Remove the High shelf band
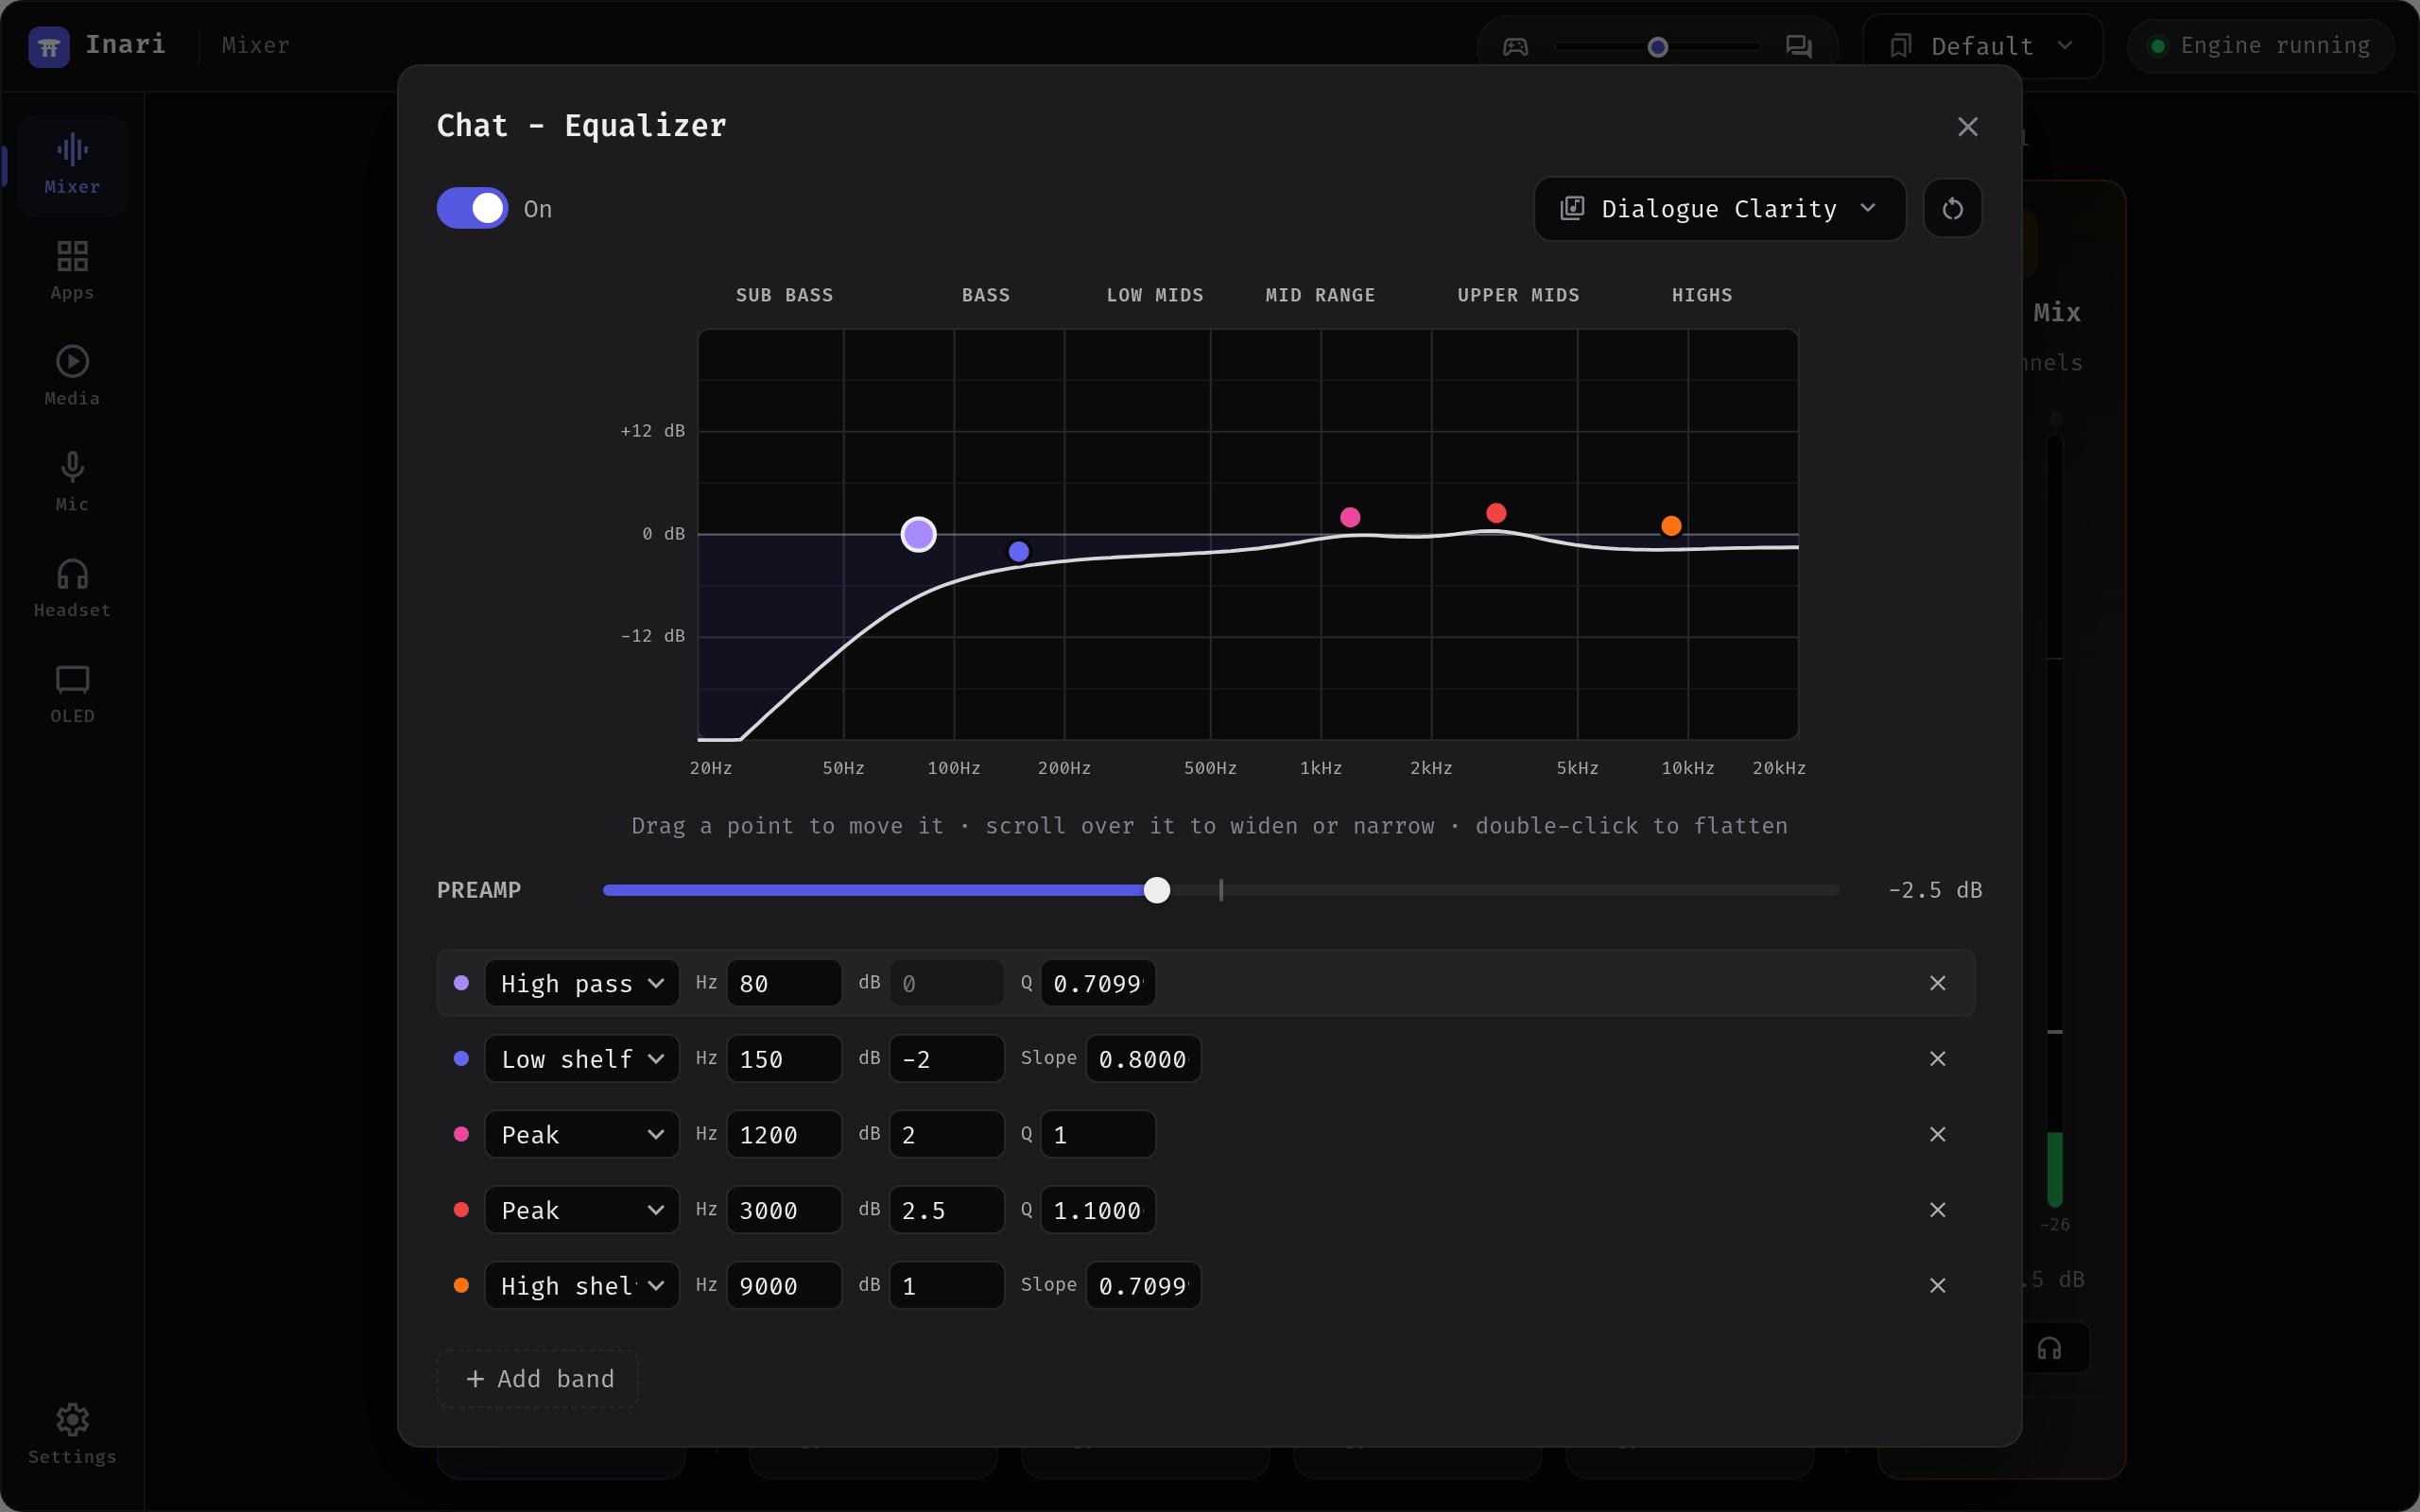This screenshot has width=2420, height=1512. click(1937, 1285)
